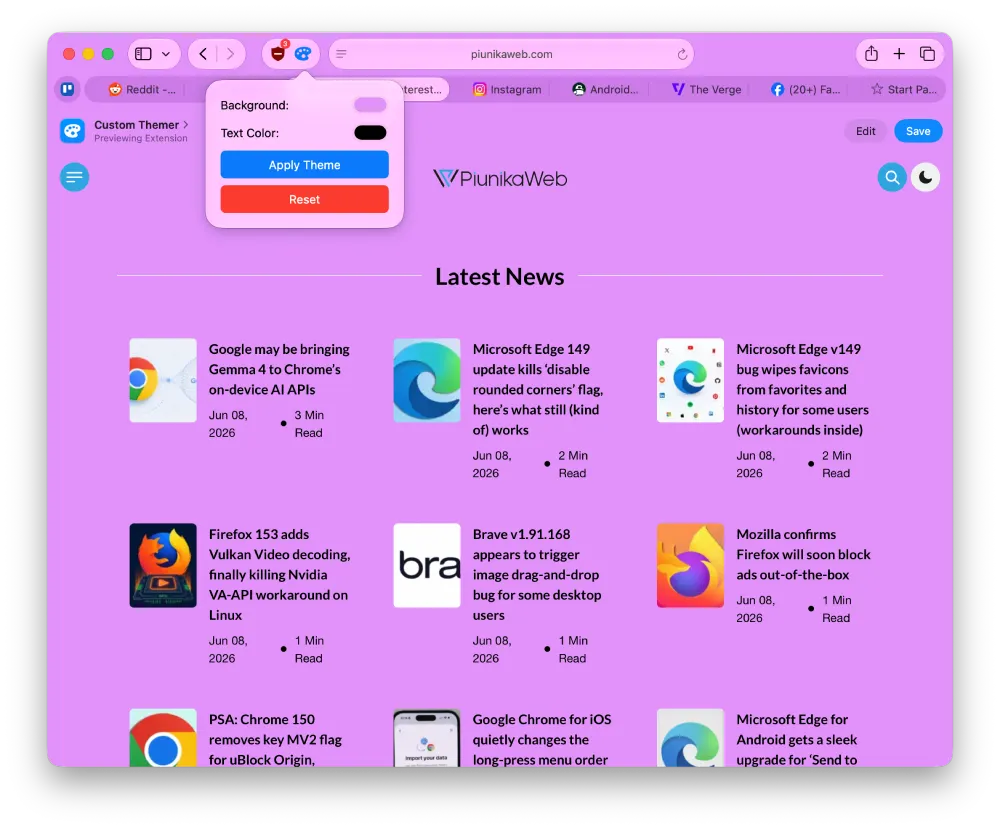The width and height of the screenshot is (1000, 829).
Task: Open the Share icon in the toolbar
Action: [871, 54]
